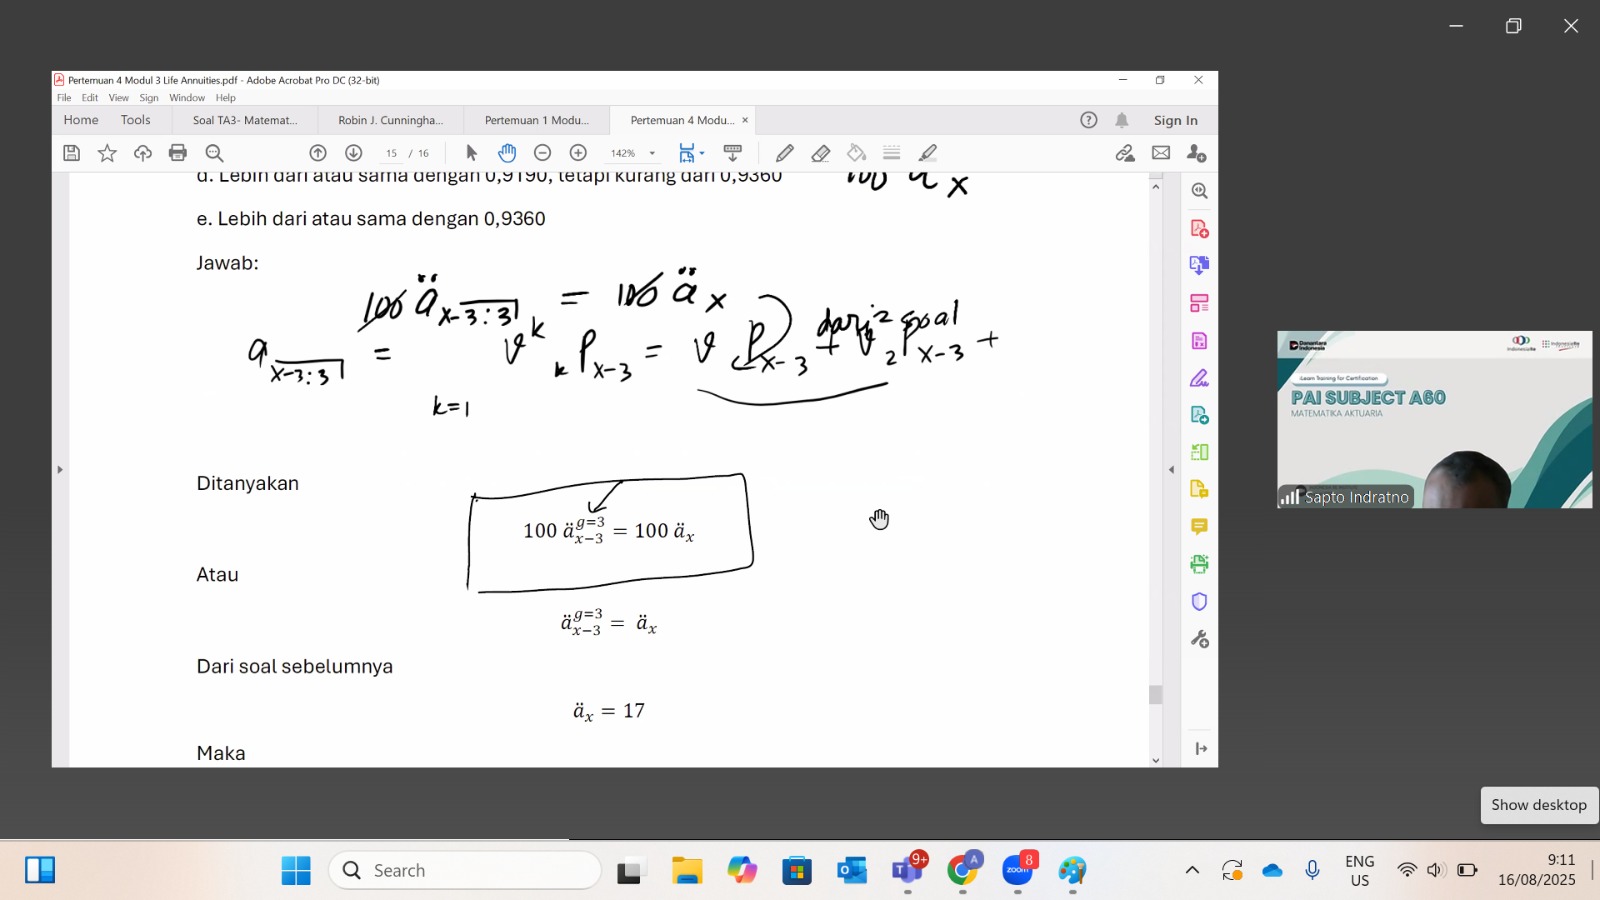Switch to the Pertemuan 1 Modu... tab
The image size is (1600, 900).
[536, 120]
